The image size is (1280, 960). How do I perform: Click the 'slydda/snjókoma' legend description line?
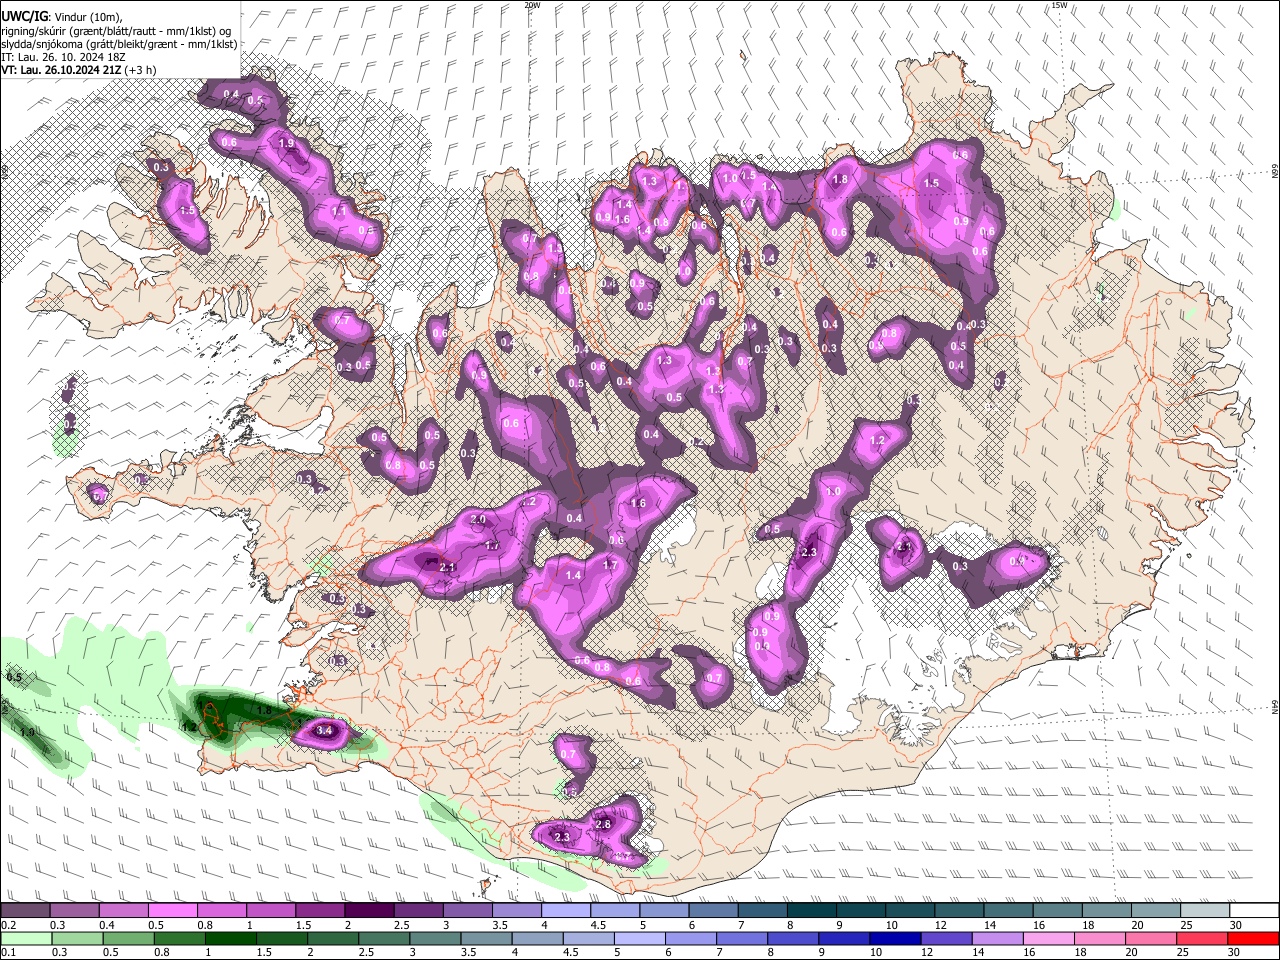pyautogui.click(x=119, y=44)
